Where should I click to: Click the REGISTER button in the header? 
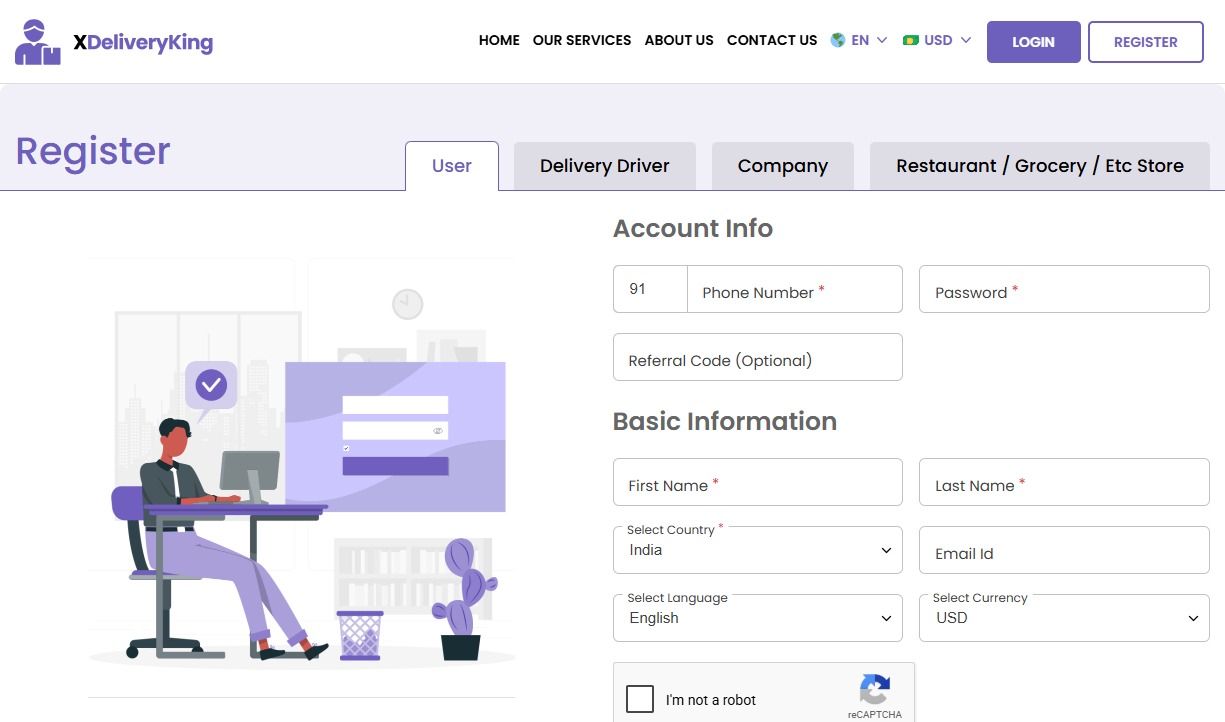(1146, 42)
